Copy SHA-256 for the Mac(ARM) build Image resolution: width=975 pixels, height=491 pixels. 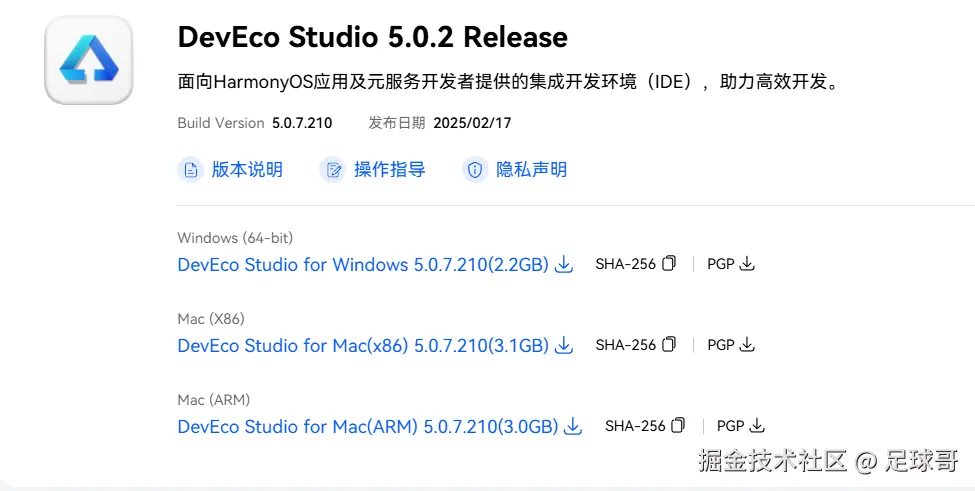point(678,425)
